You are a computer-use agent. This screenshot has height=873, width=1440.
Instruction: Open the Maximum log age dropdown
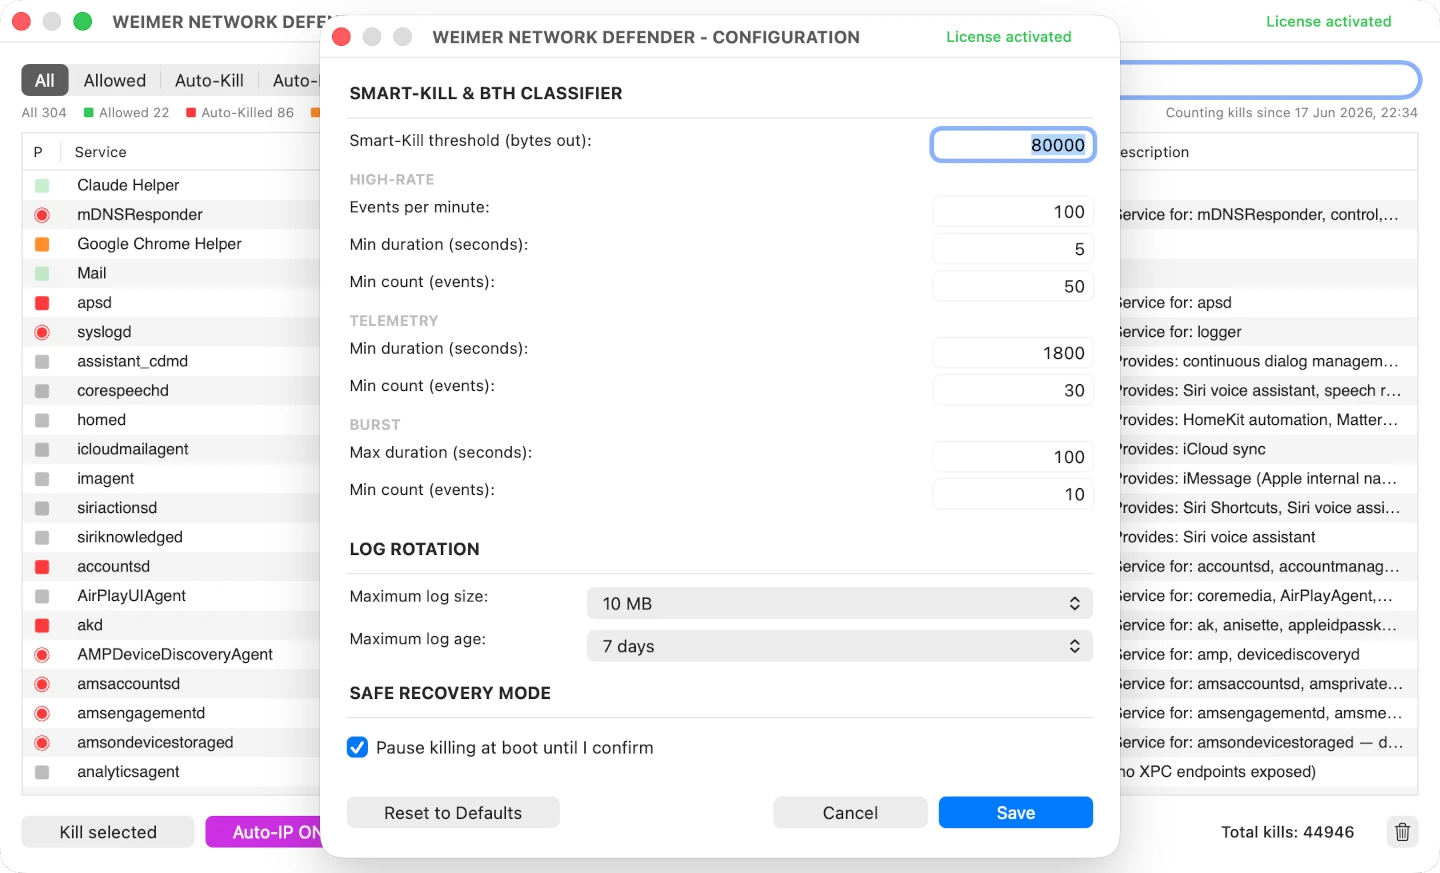(839, 646)
